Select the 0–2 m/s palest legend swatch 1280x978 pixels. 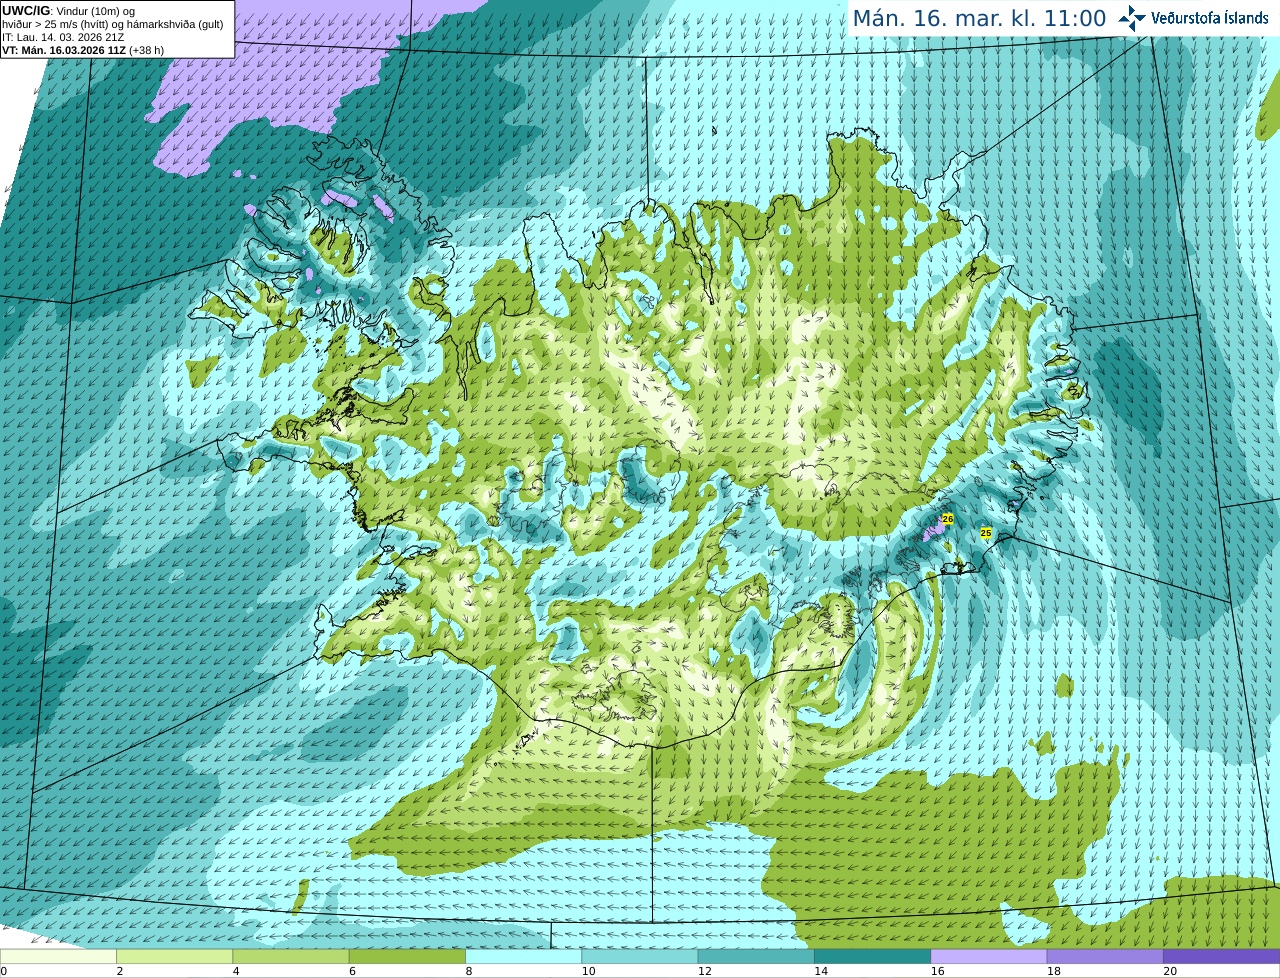[x=58, y=957]
